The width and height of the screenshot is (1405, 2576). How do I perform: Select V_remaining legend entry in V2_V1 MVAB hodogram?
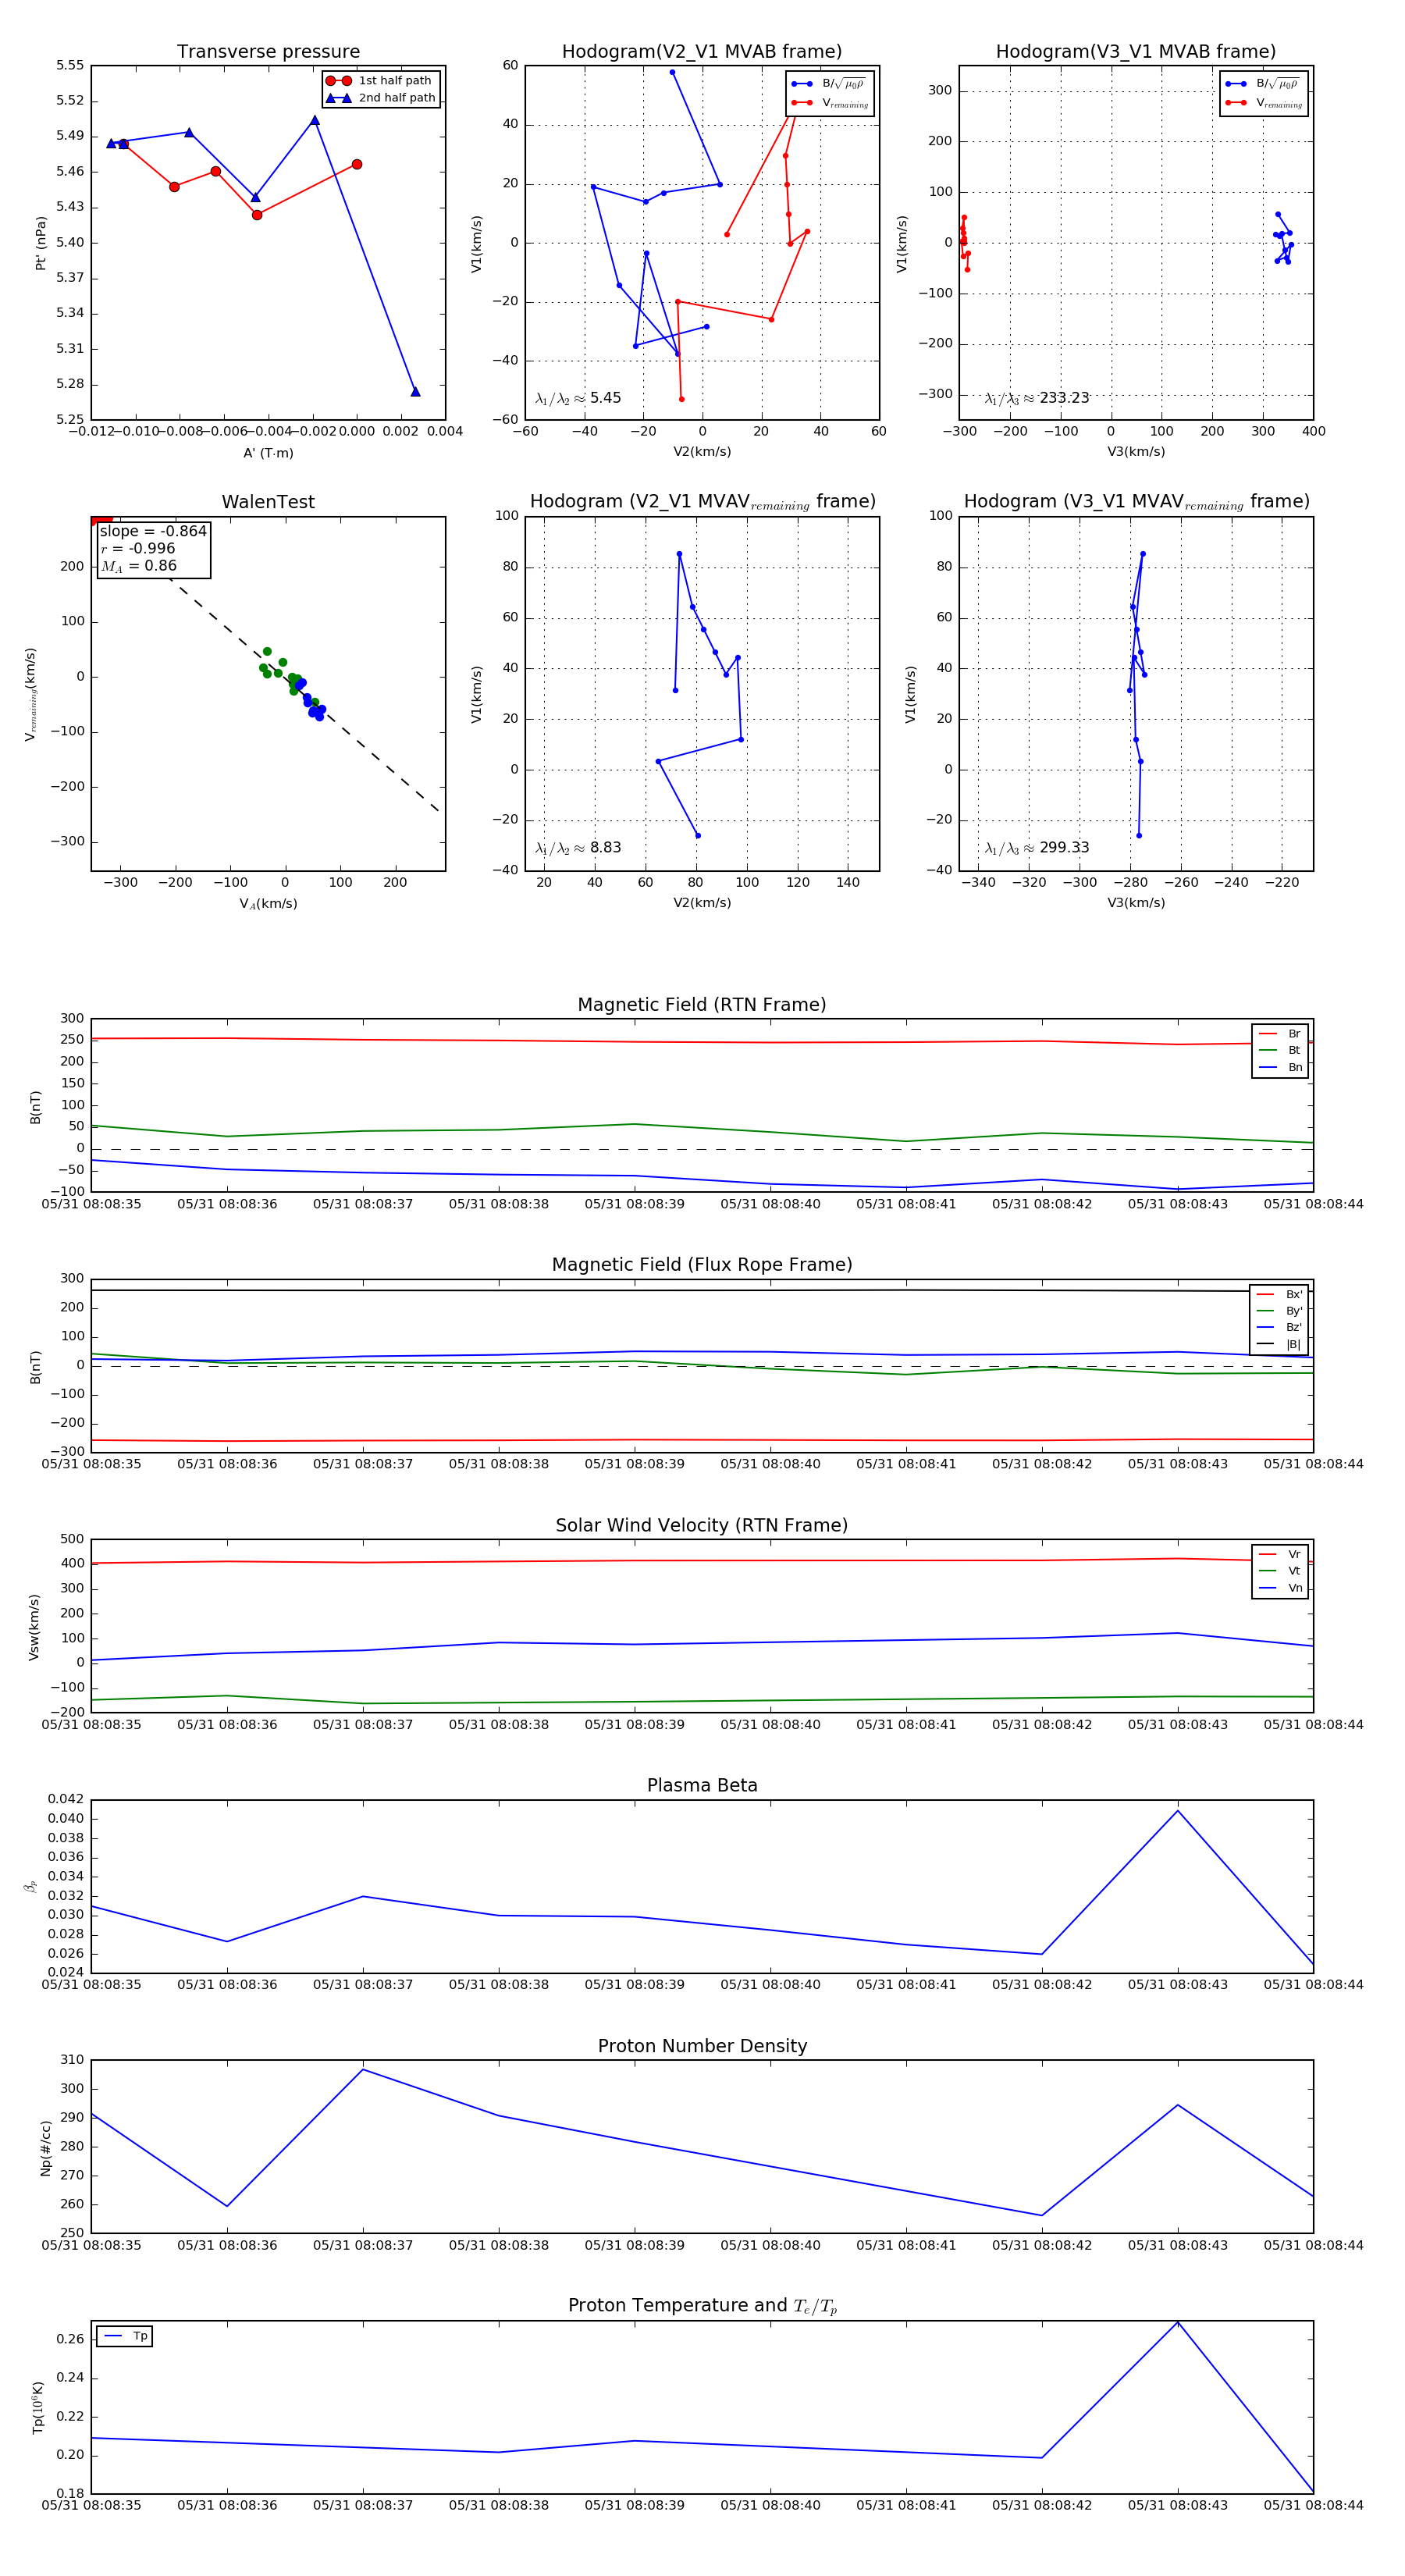(829, 103)
